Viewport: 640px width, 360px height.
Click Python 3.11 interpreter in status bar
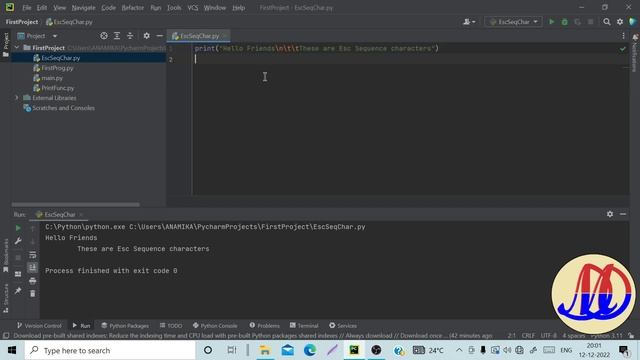(607, 335)
